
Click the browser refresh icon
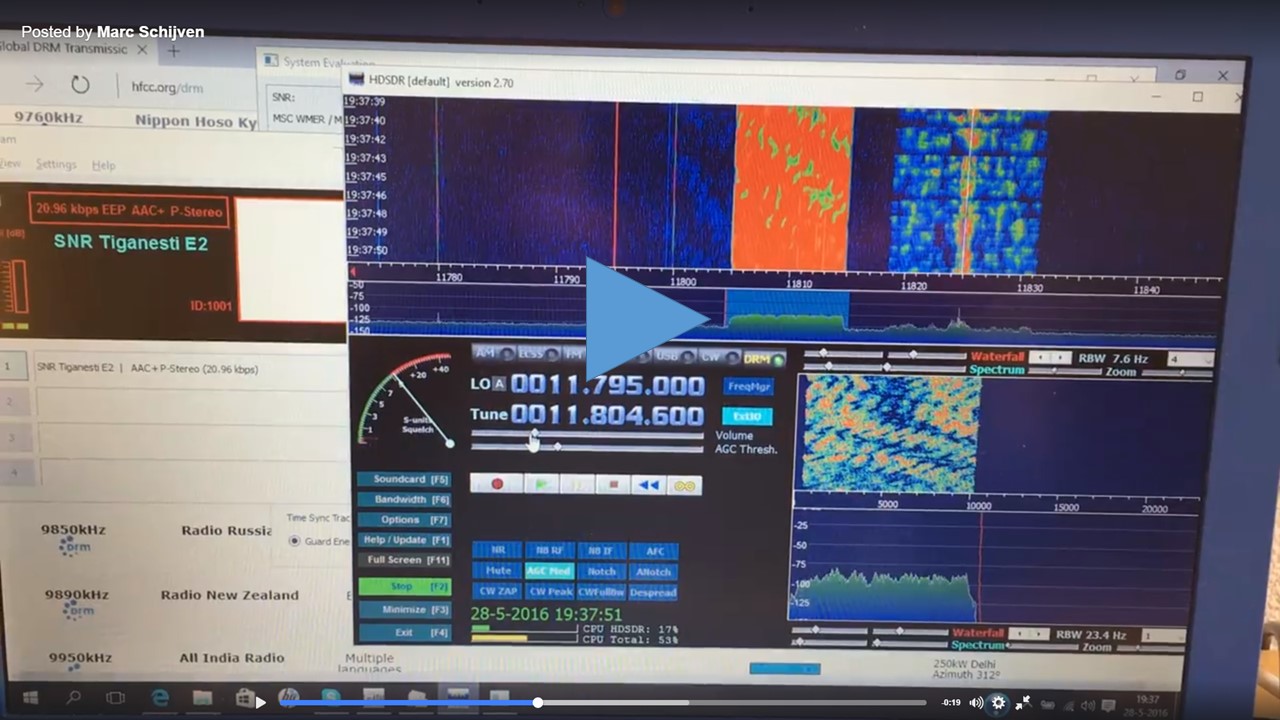tap(80, 85)
